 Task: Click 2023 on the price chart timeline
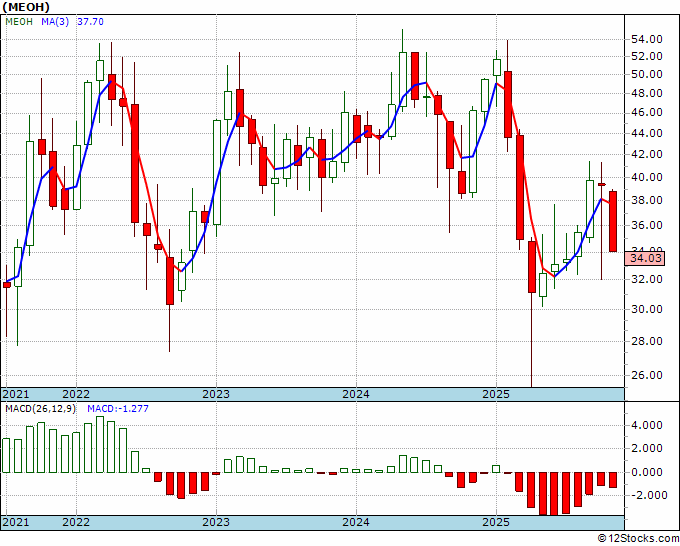click(x=216, y=394)
